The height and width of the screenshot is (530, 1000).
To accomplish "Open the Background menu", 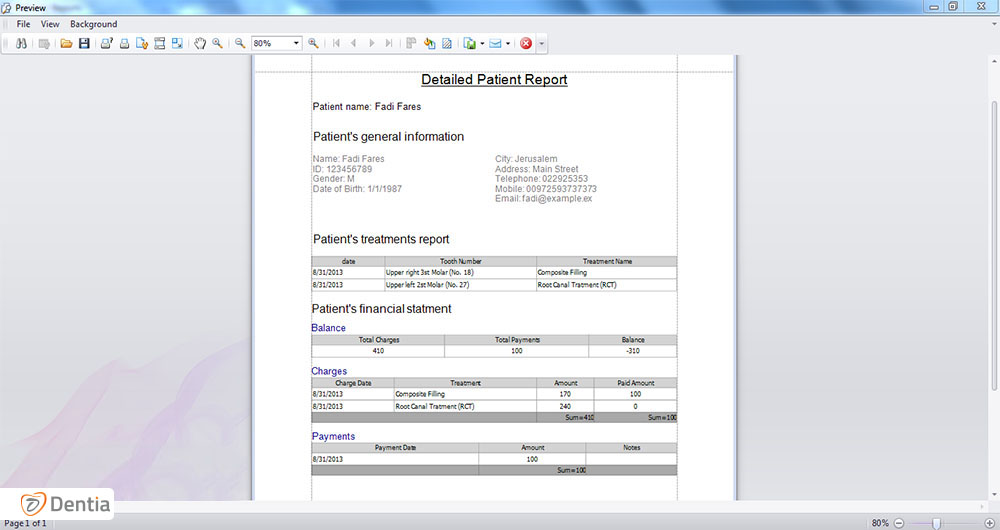I will coord(93,24).
